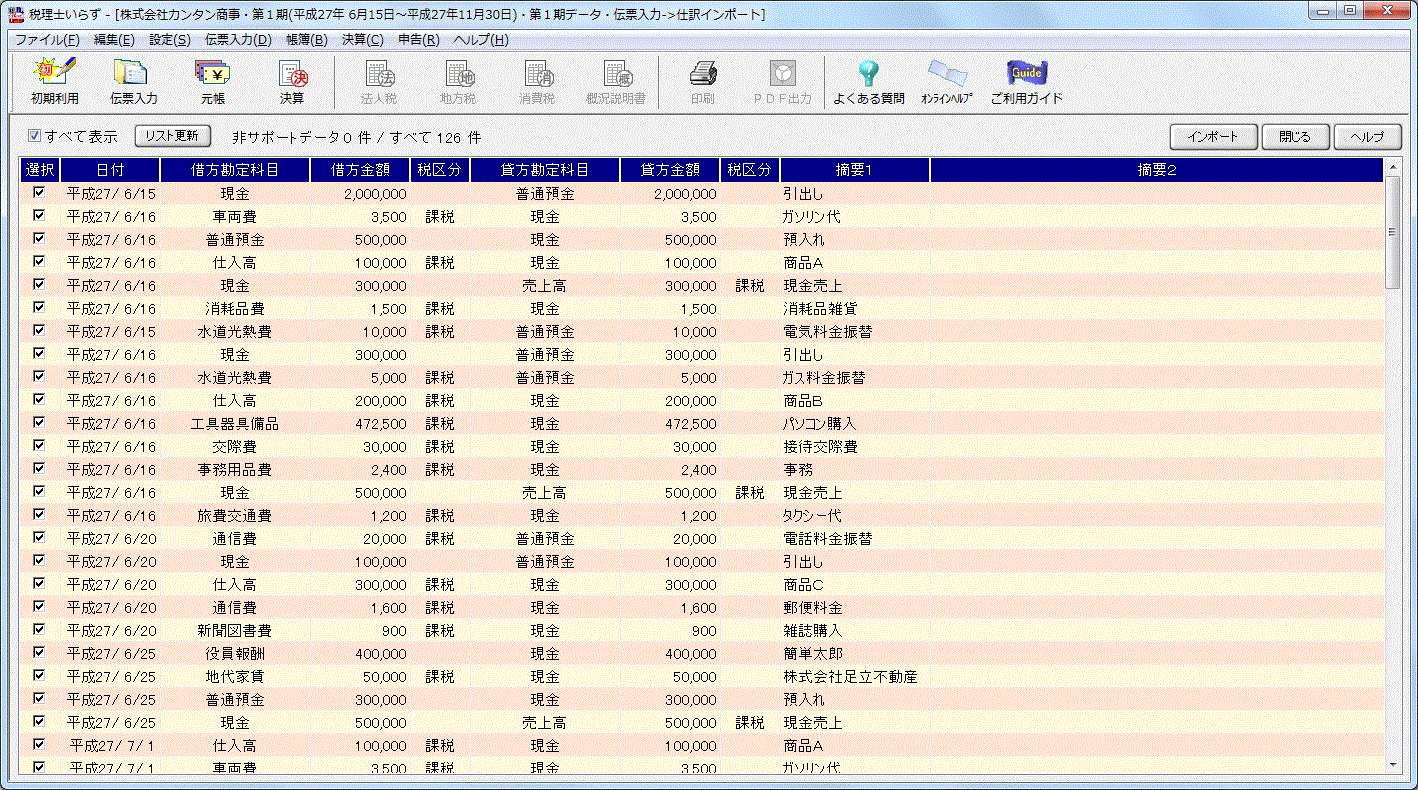Click the scrollbar down arrow
Viewport: 1418px width, 790px height.
tap(1393, 764)
